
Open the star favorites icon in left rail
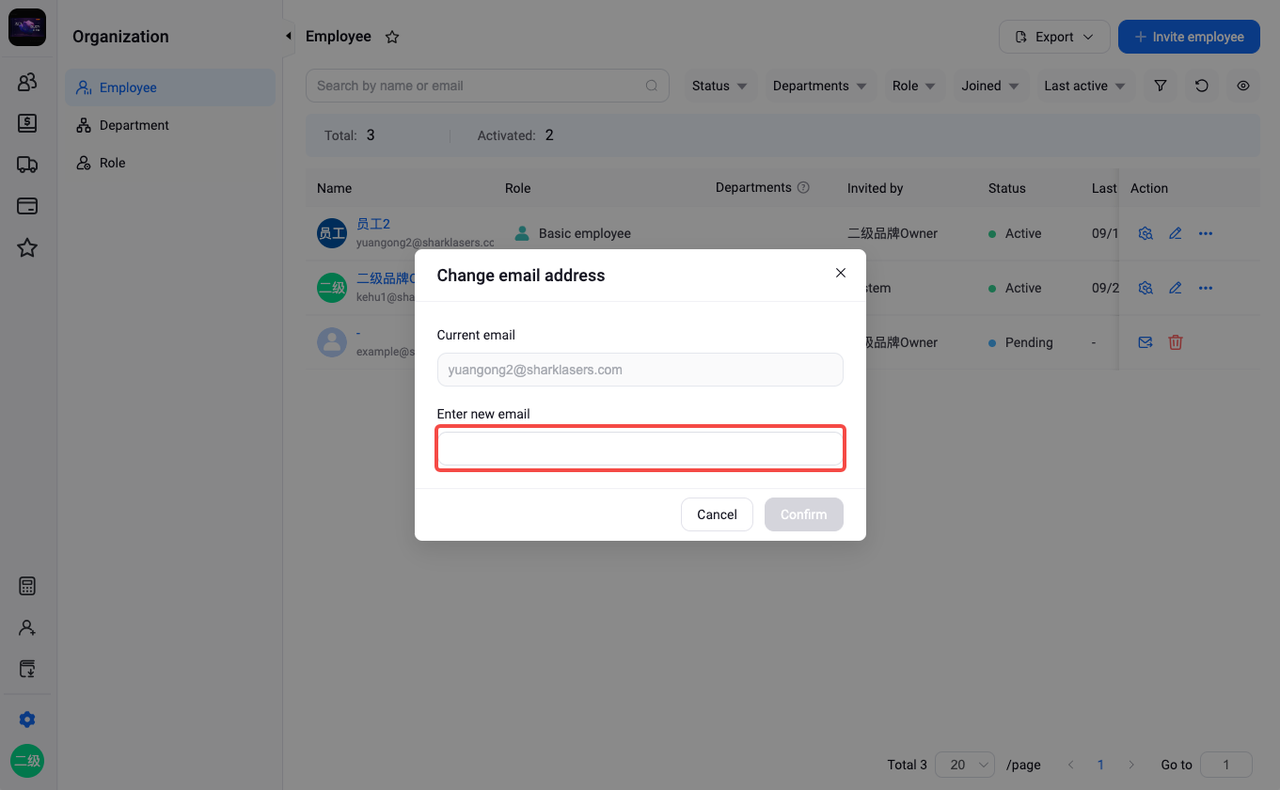[x=27, y=248]
